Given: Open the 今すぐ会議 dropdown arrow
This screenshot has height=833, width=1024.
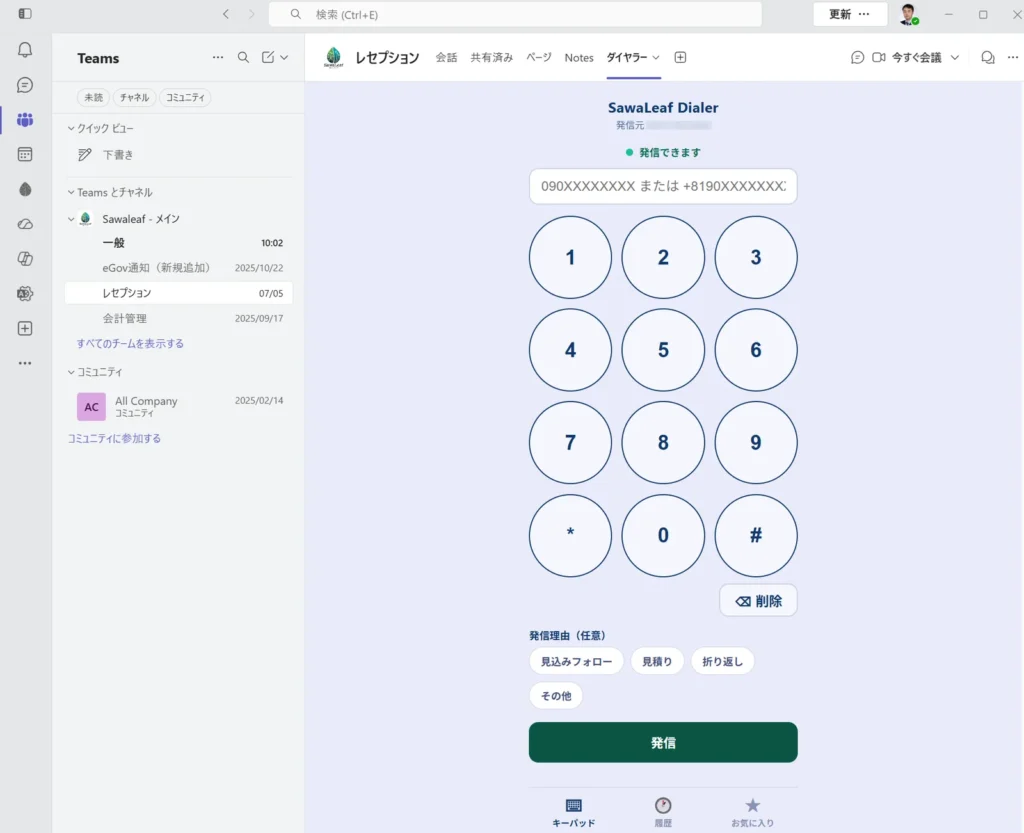Looking at the screenshot, I should click(955, 57).
